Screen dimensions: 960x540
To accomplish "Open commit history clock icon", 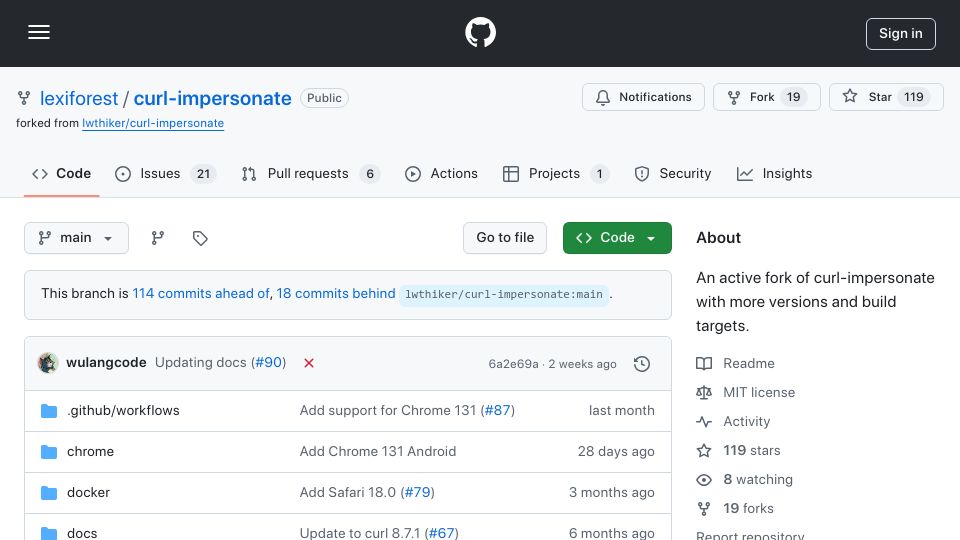I will pos(642,364).
